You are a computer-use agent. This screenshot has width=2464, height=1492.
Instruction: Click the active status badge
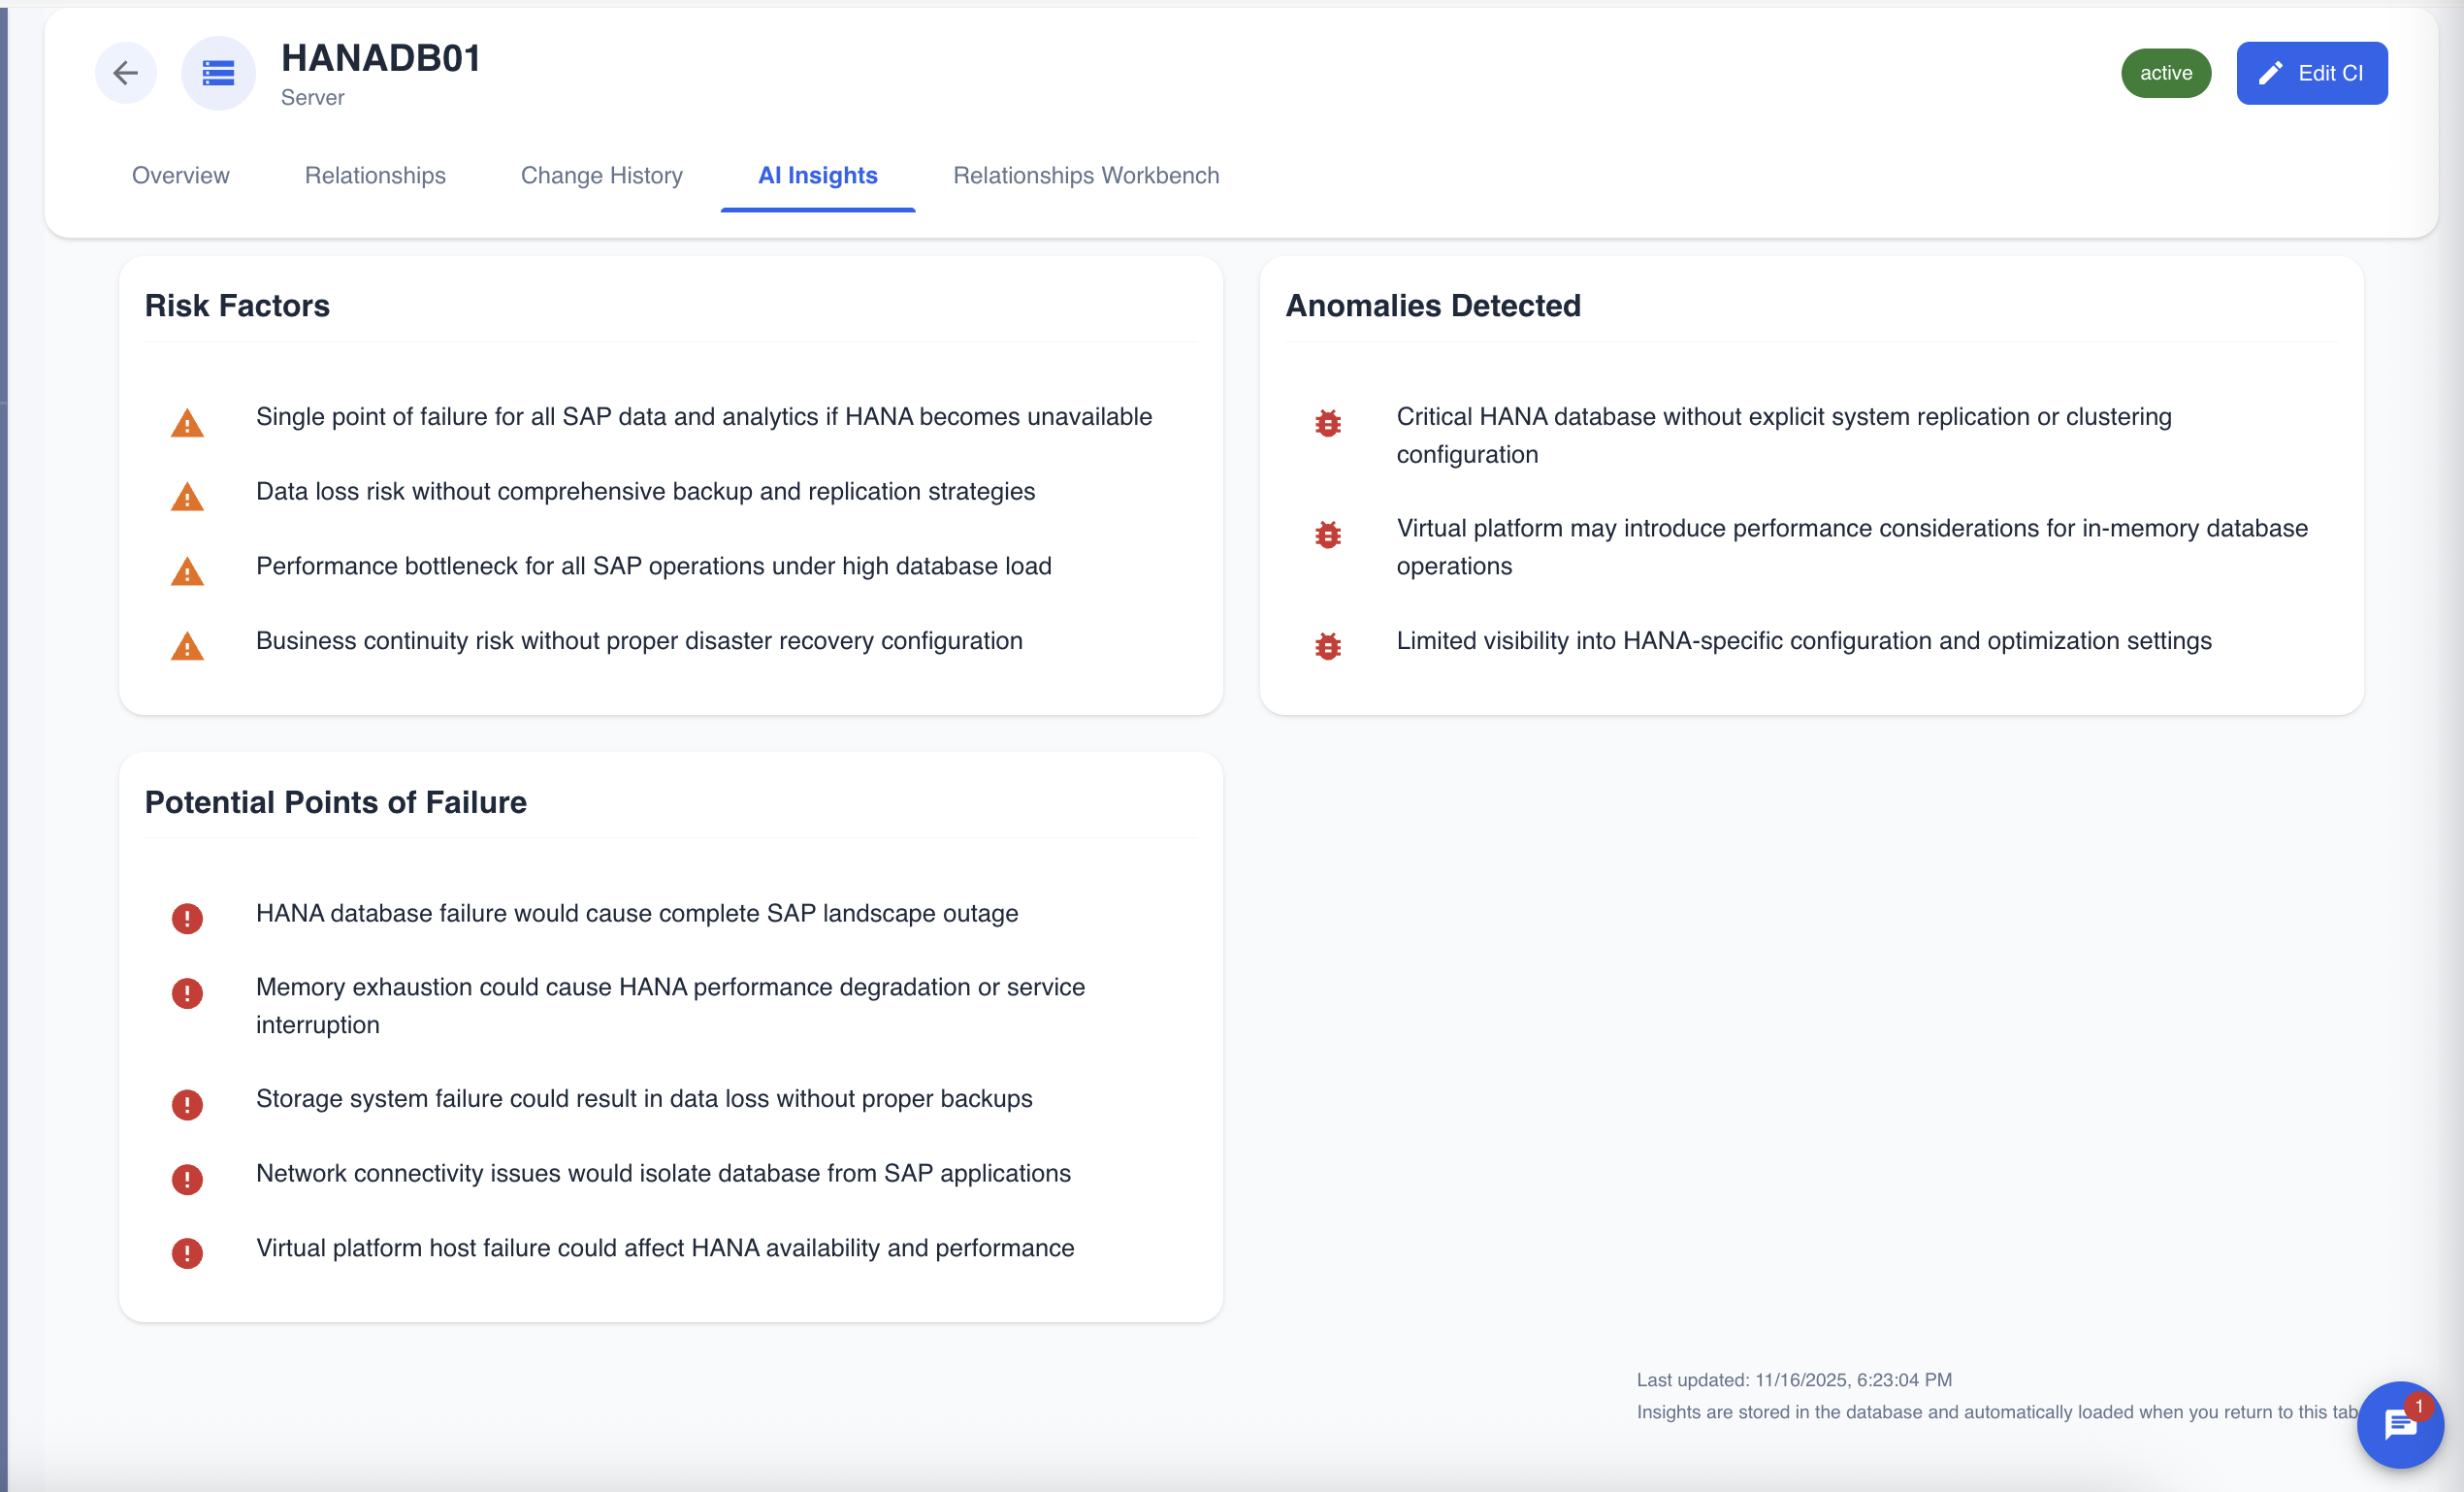coord(2165,72)
